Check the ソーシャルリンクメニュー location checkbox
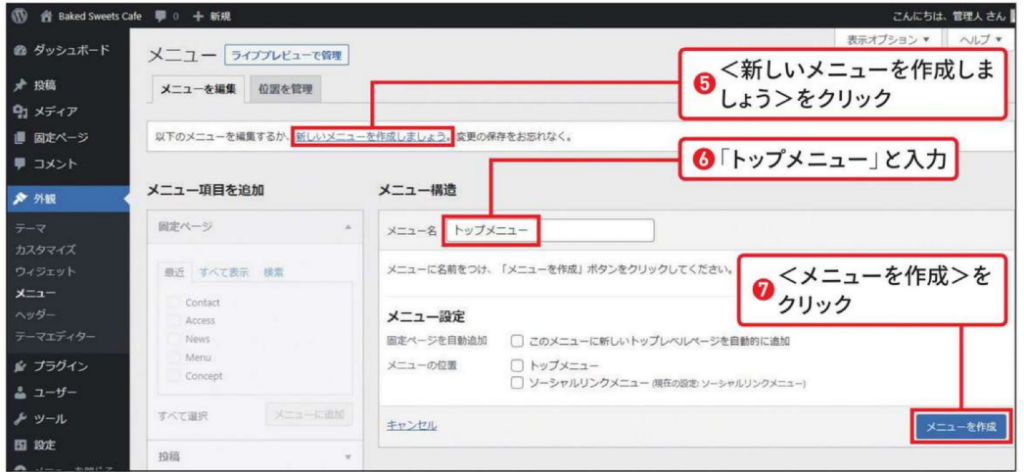Viewport: 1024px width, 472px height. point(517,382)
